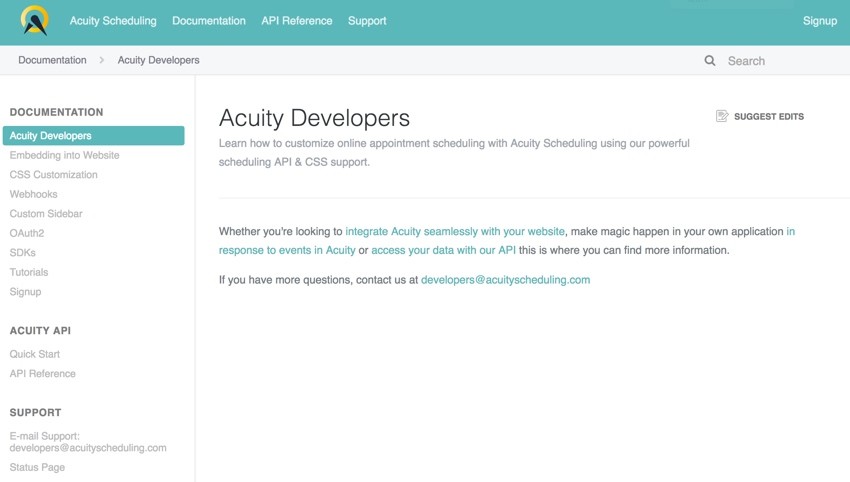Open the Webhooks sidebar page

33,194
